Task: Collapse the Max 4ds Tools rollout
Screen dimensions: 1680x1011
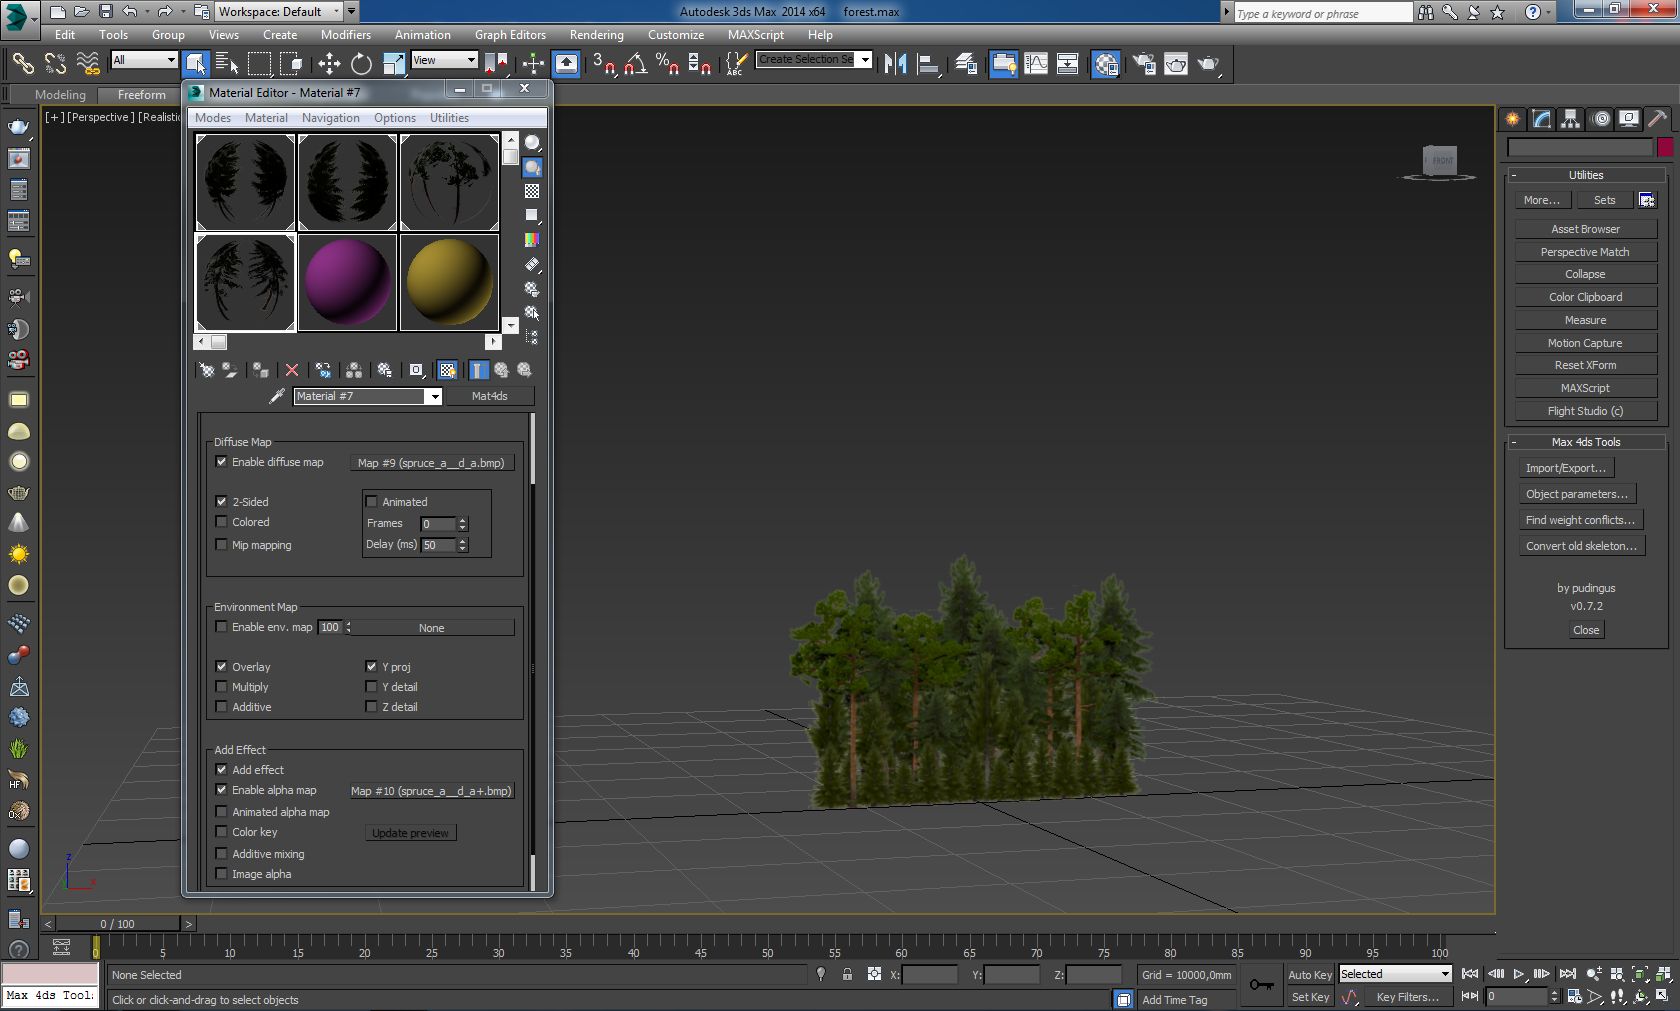Action: pos(1585,442)
